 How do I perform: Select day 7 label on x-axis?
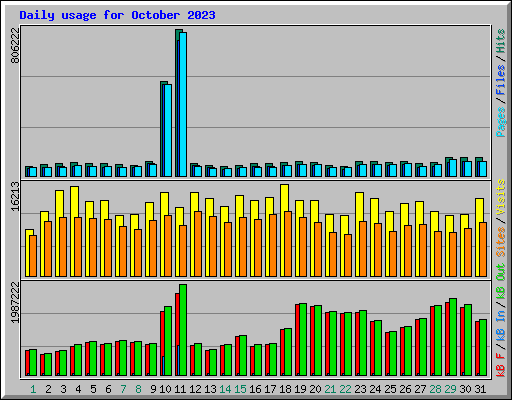(x=123, y=389)
